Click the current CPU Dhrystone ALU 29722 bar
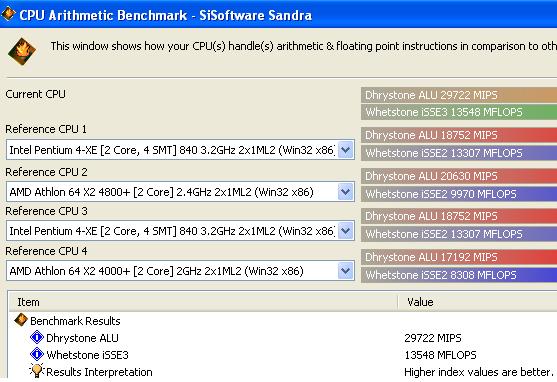The height and width of the screenshot is (382, 557). [459, 95]
